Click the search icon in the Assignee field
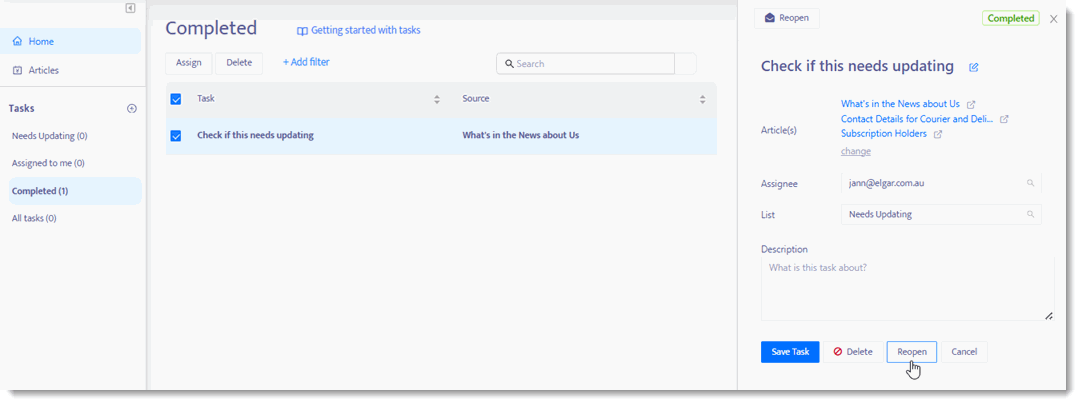Viewport: 1076px width, 399px height. coord(1030,183)
